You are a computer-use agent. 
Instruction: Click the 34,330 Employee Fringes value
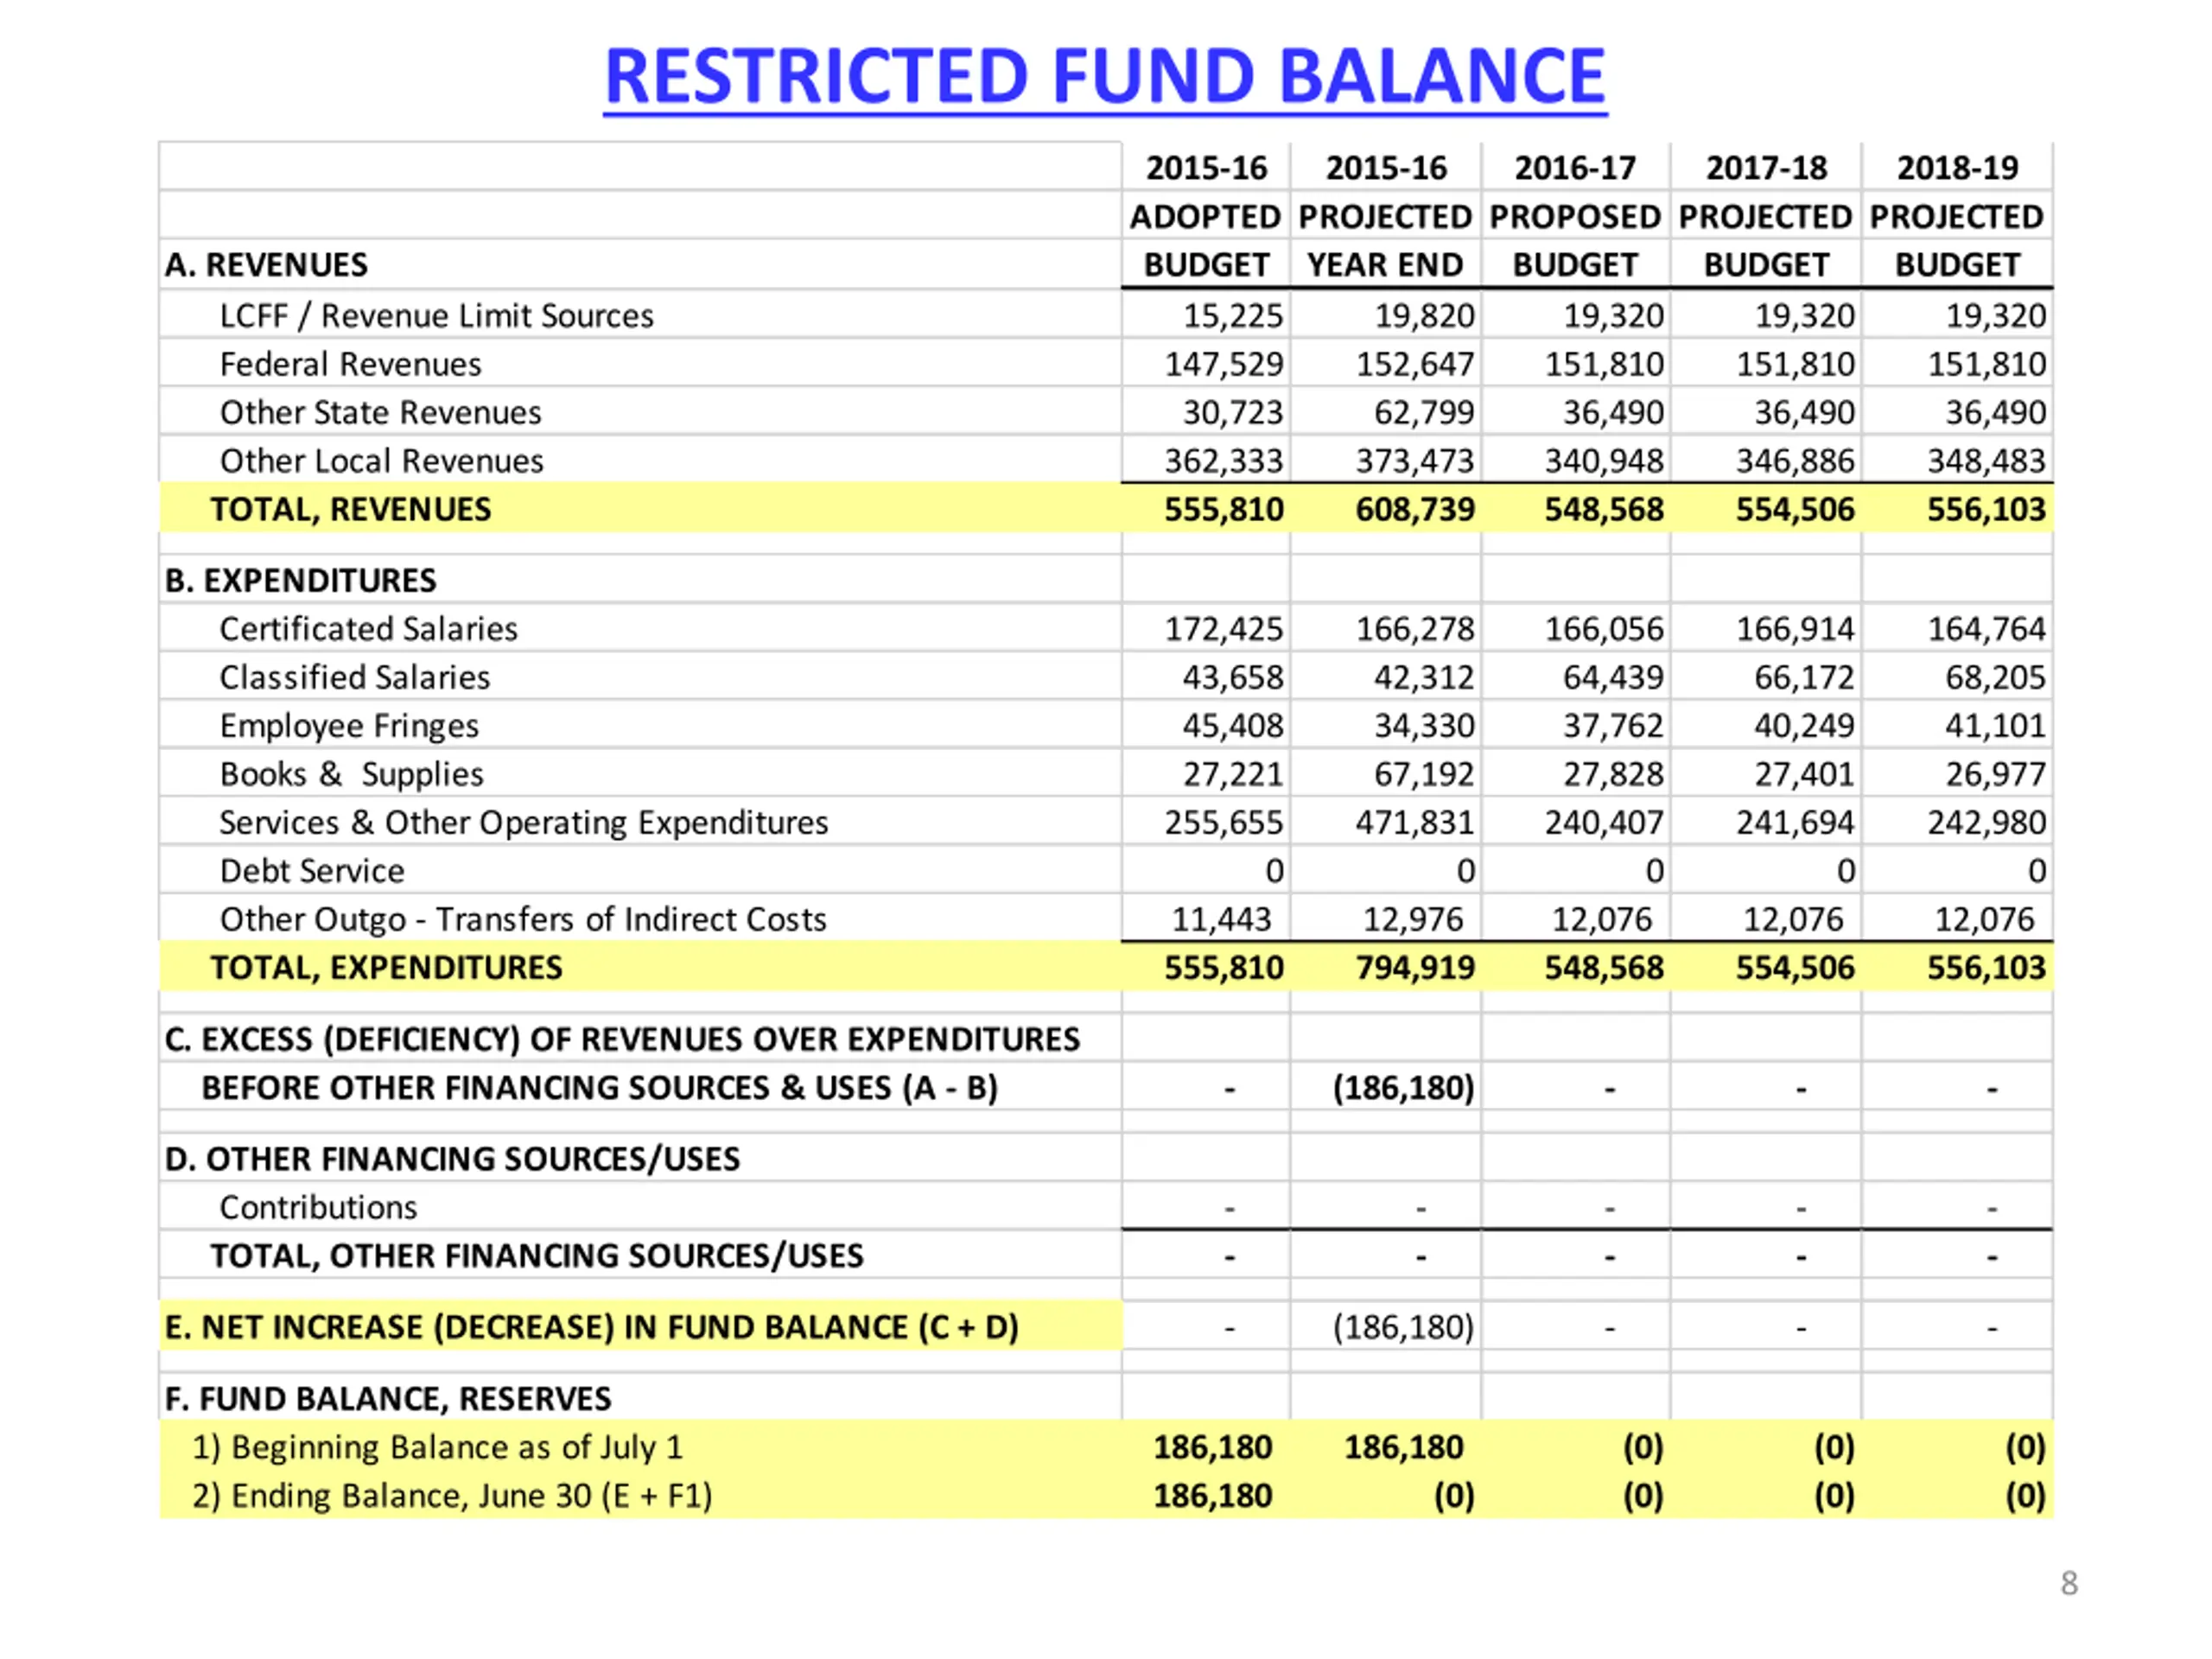[x=1424, y=726]
